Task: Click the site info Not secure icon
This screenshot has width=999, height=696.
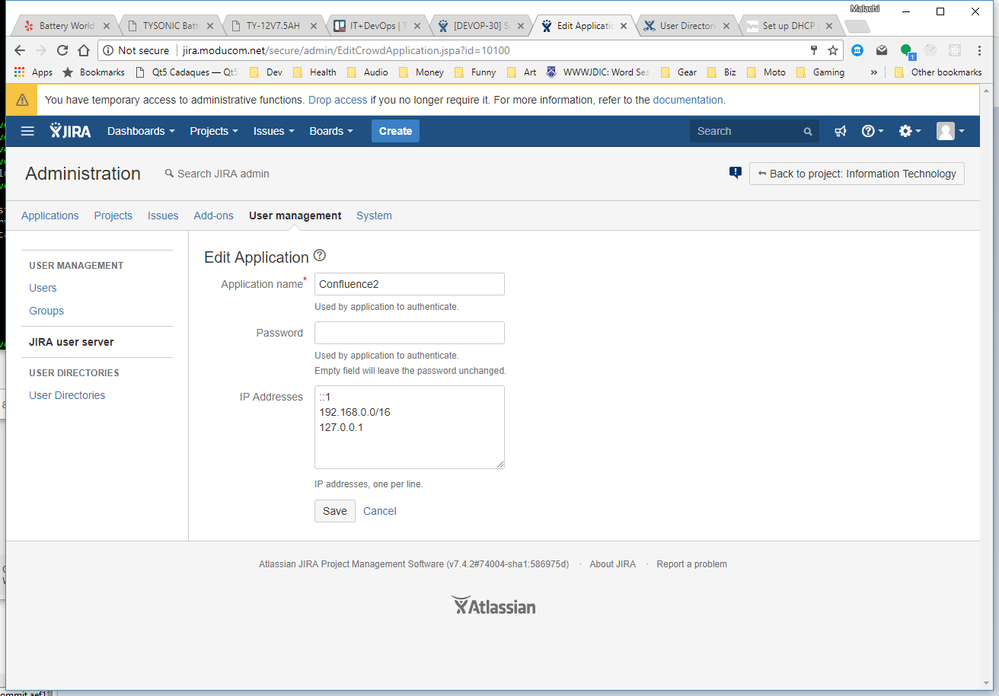Action: [x=108, y=50]
